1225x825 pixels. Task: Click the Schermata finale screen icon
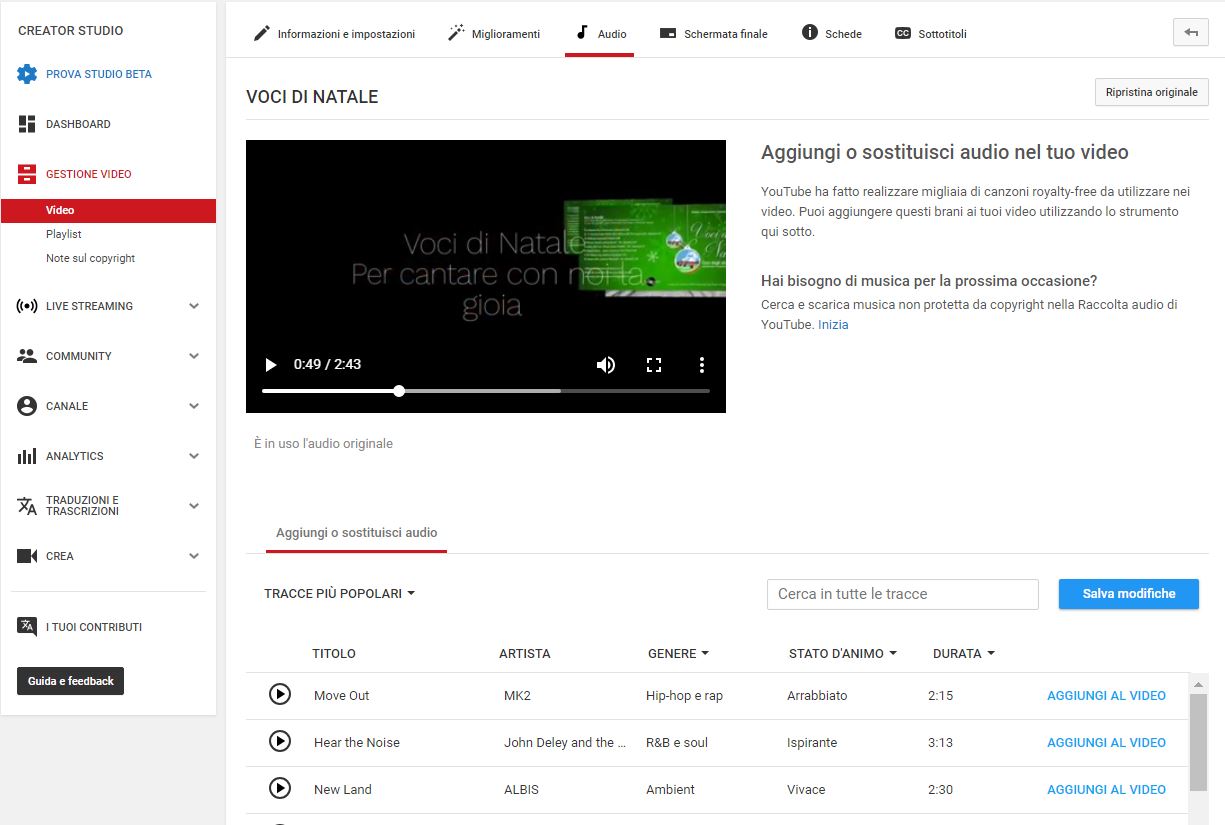(668, 33)
